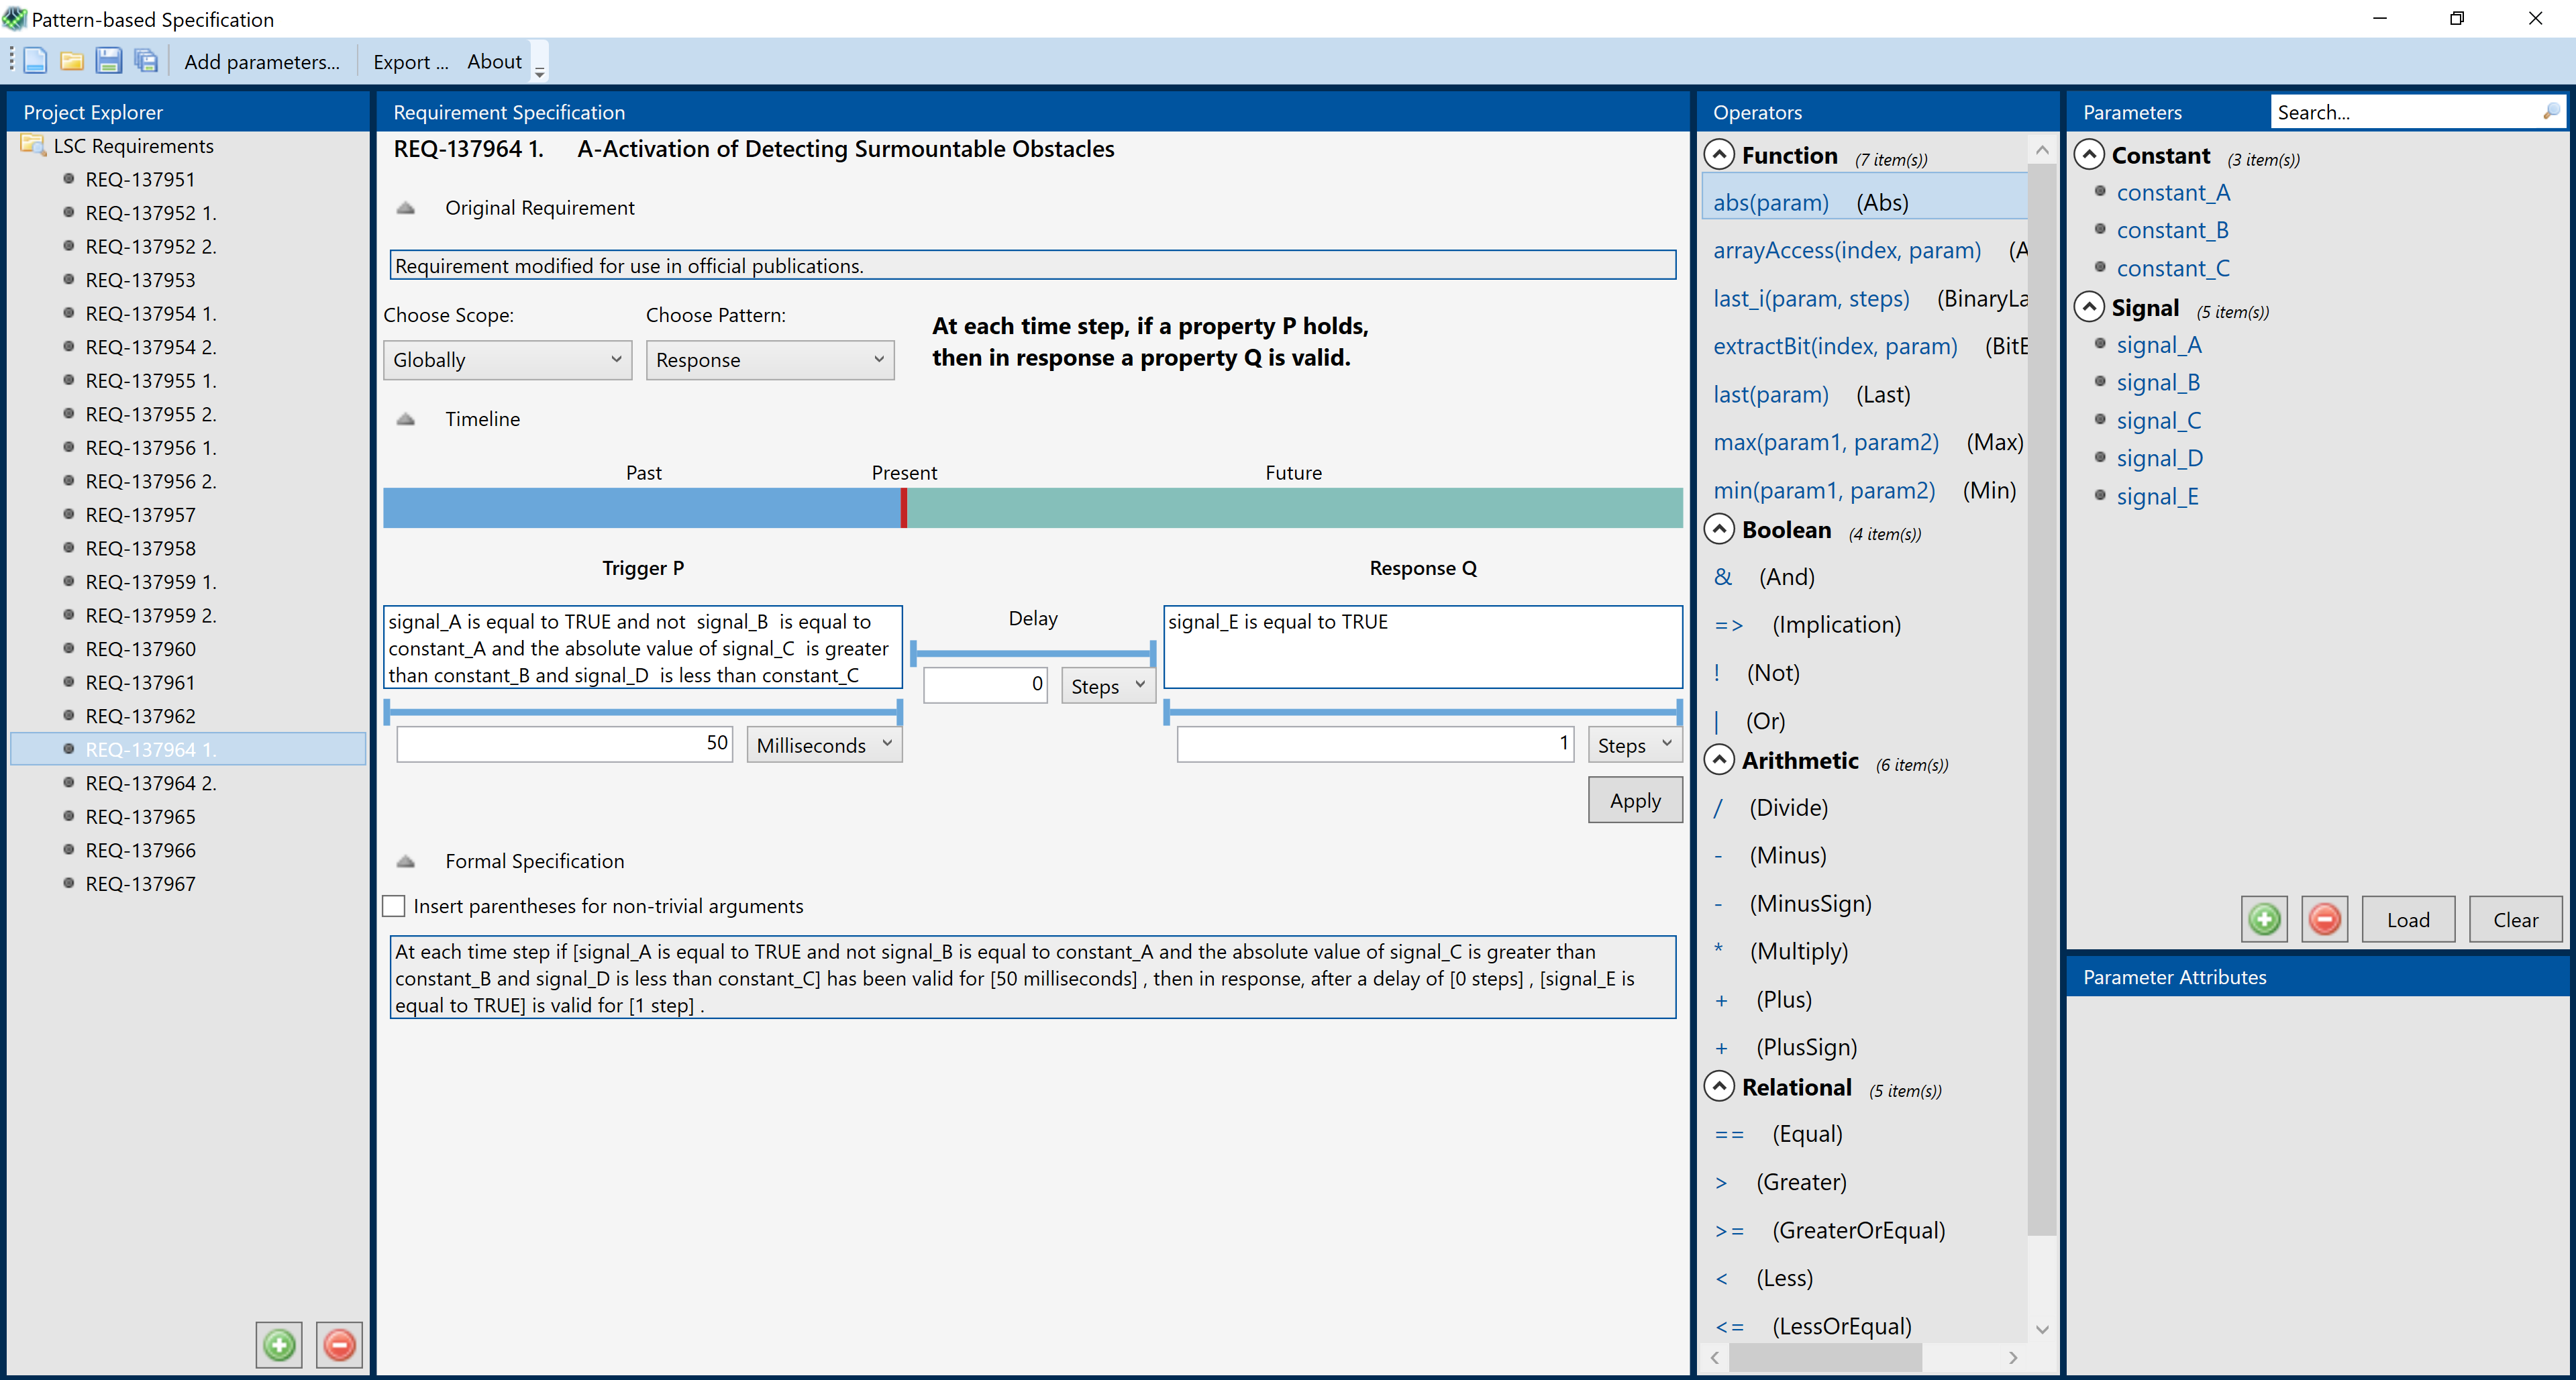The width and height of the screenshot is (2576, 1380).
Task: Click the red remove requirement button in Project Explorer
Action: [339, 1344]
